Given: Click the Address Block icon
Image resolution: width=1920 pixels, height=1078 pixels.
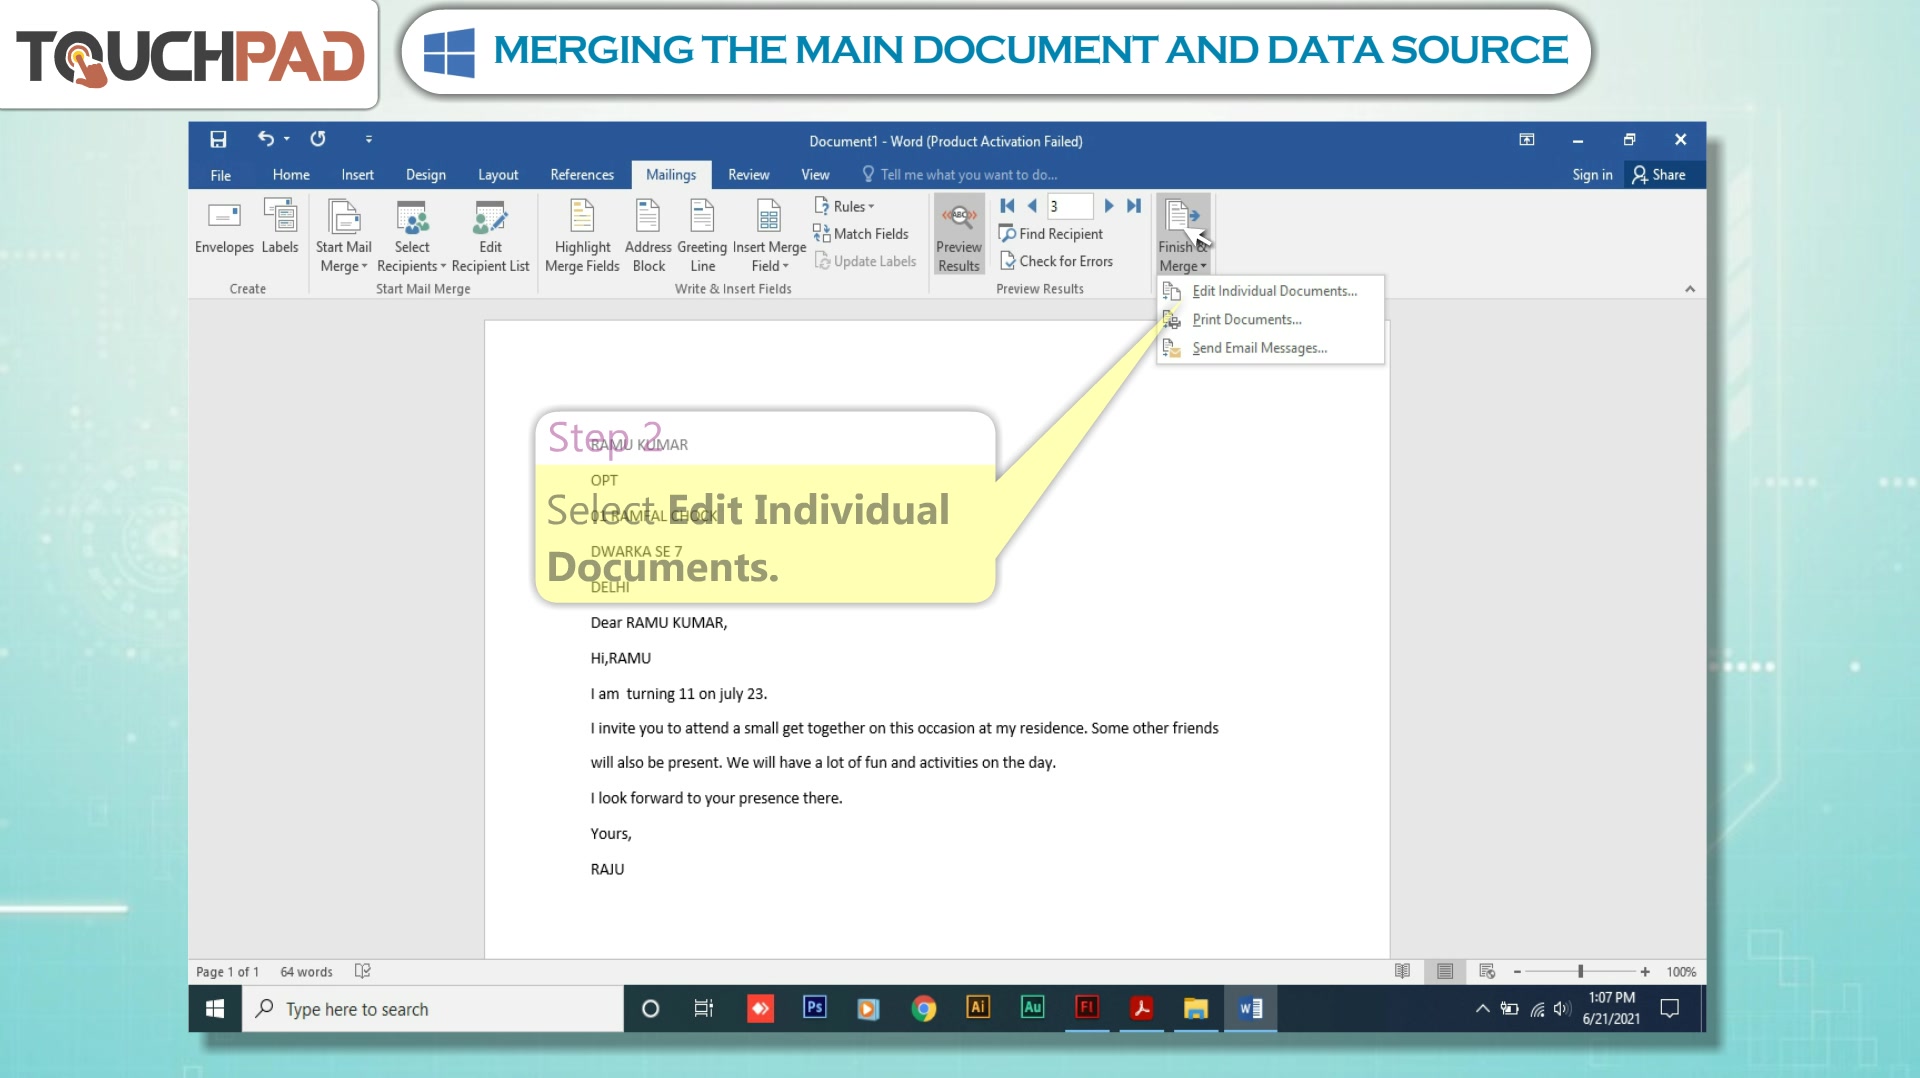Looking at the screenshot, I should pos(648,236).
